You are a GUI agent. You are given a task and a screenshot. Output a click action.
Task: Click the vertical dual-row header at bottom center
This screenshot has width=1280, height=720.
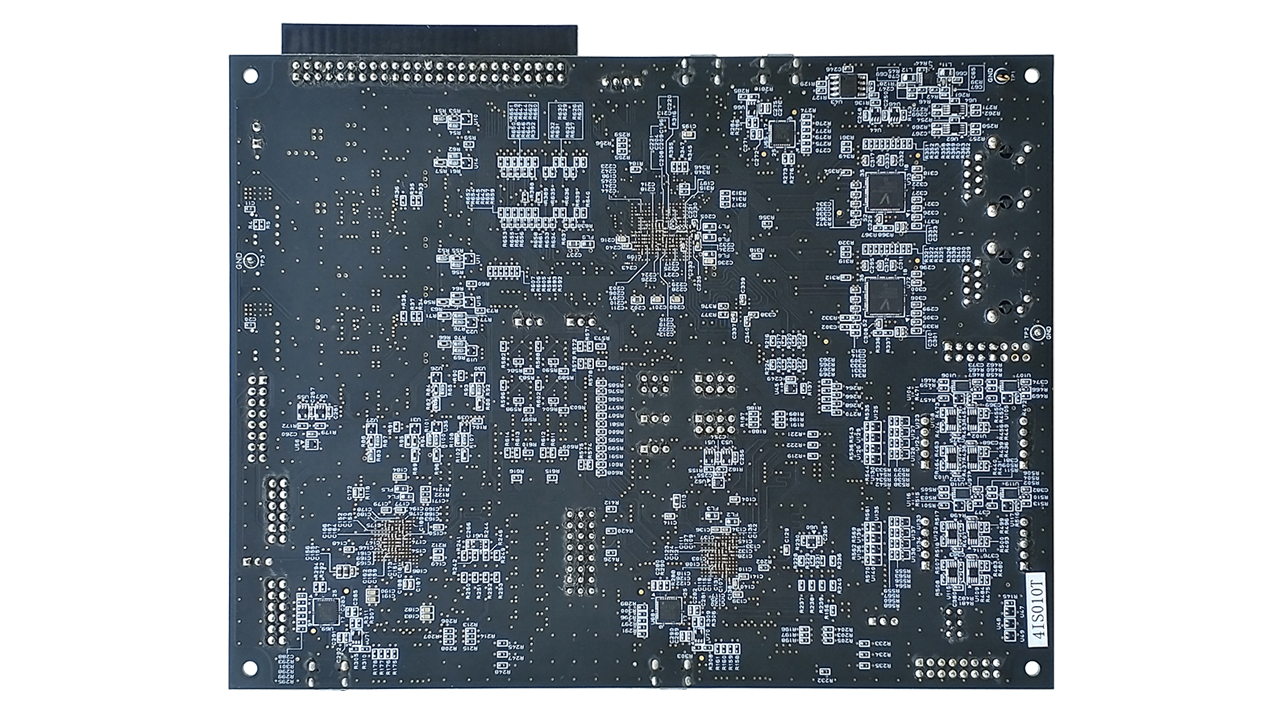click(580, 552)
